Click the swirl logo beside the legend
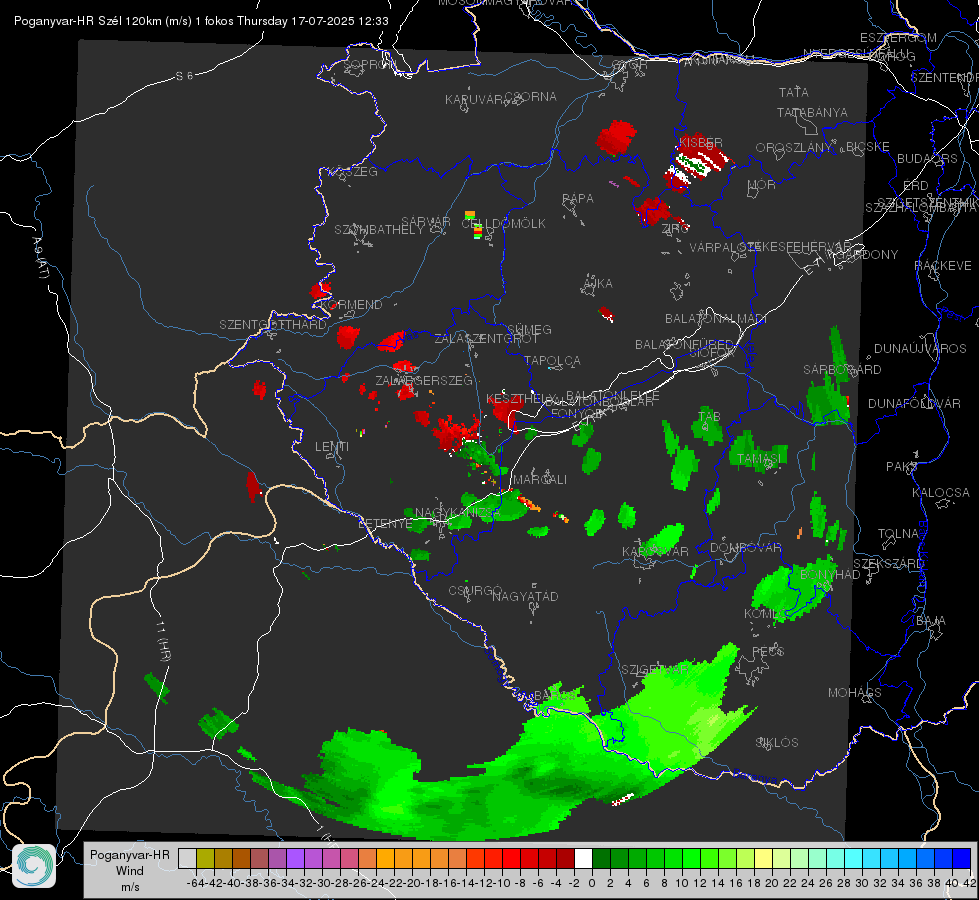The image size is (979, 900). coord(34,866)
